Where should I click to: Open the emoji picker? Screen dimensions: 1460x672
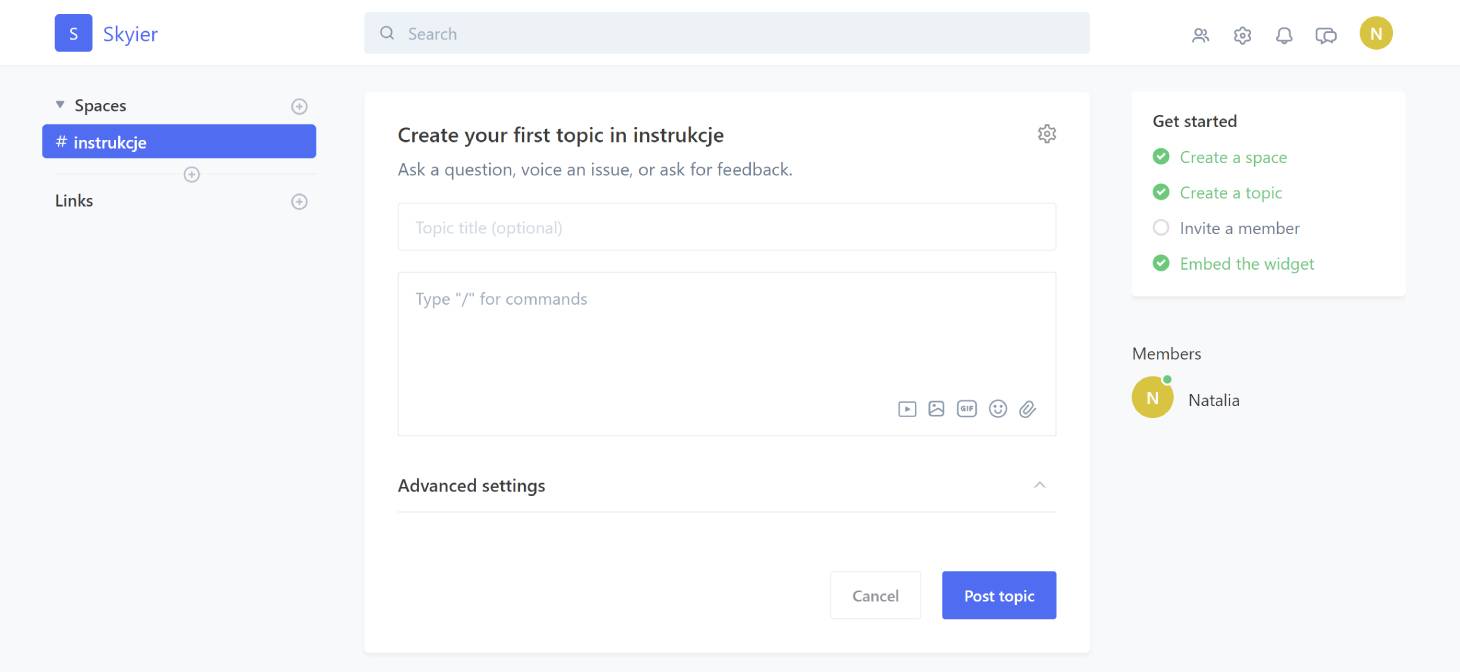[997, 408]
